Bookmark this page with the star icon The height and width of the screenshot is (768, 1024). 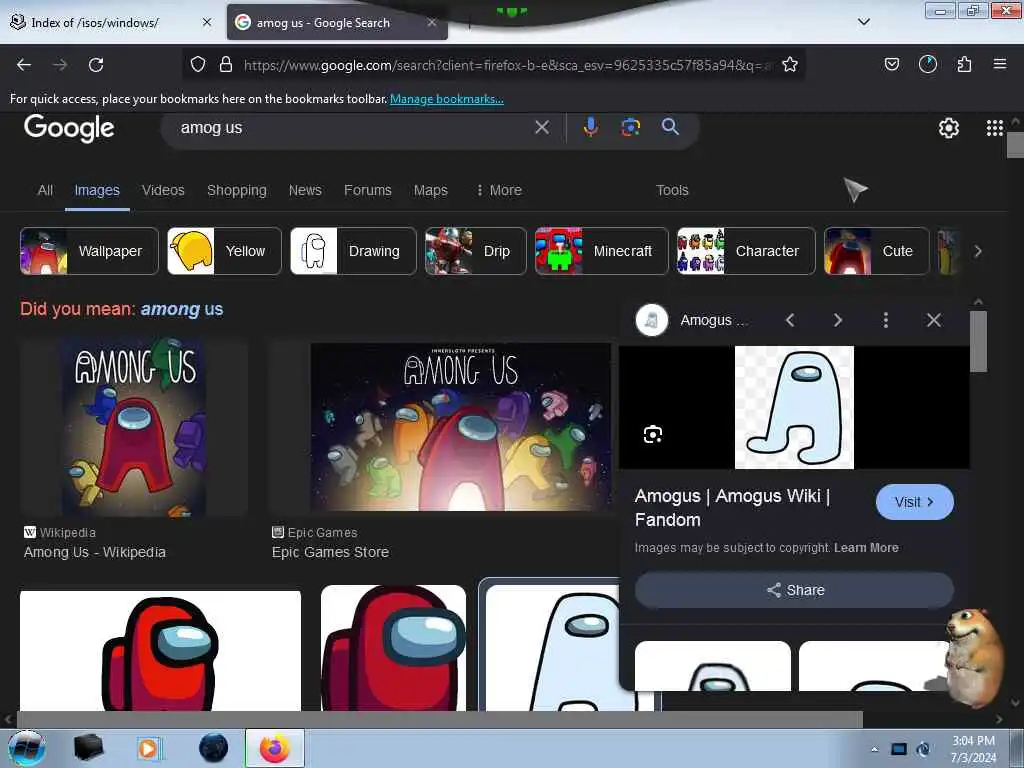(790, 64)
